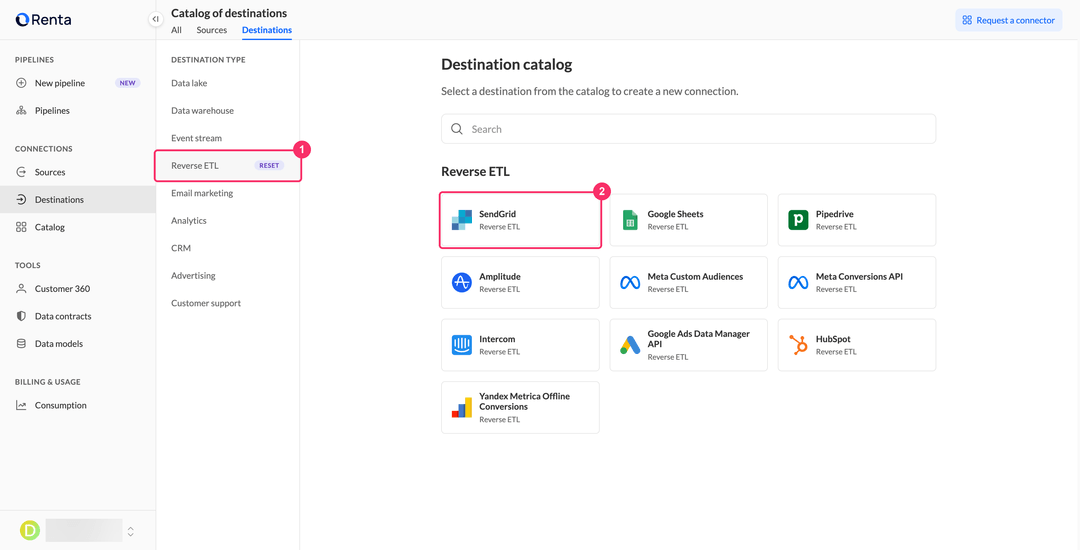Switch to the All tab
Screen dimensions: 1080x550
(x=176, y=30)
